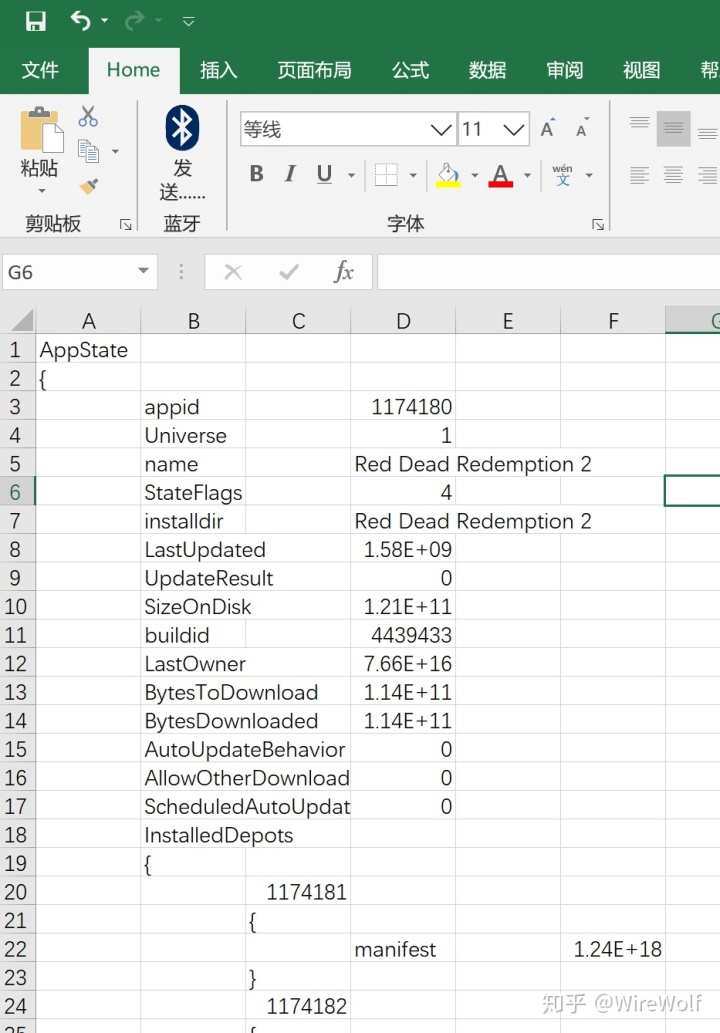This screenshot has height=1033, width=720.
Task: Open the Underline style dropdown arrow
Action: click(x=351, y=175)
